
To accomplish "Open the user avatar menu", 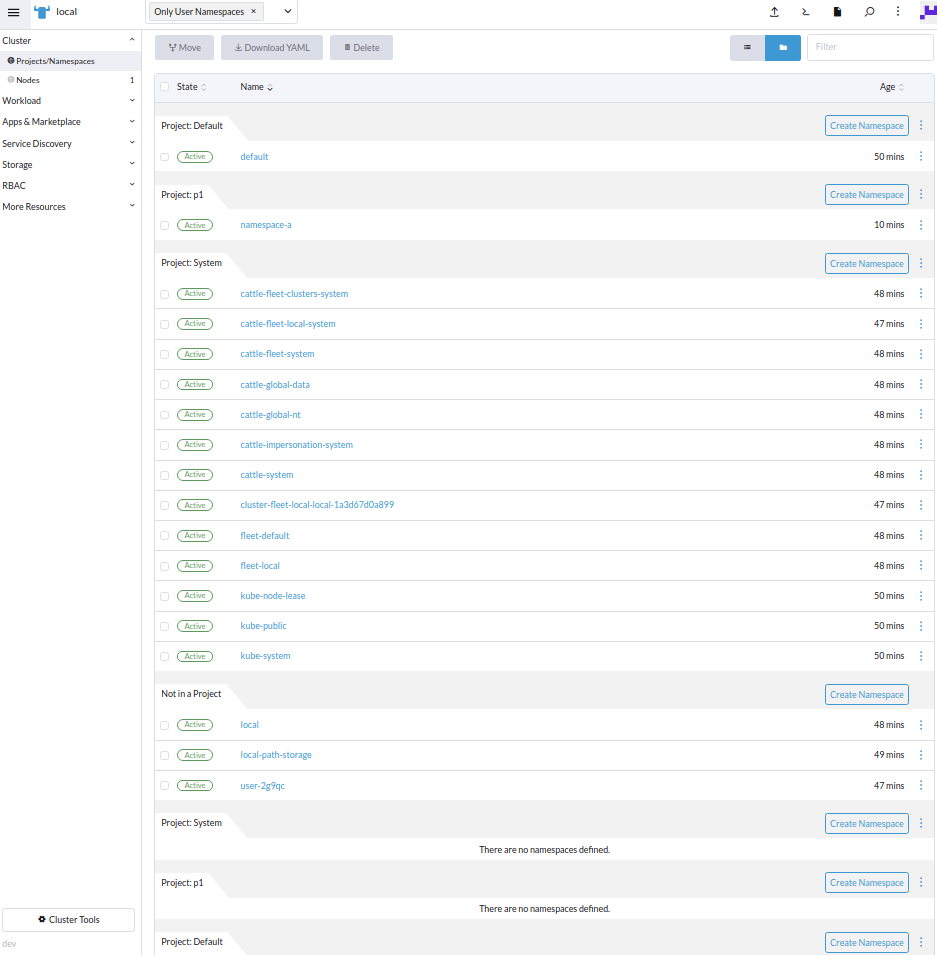I will (x=925, y=11).
